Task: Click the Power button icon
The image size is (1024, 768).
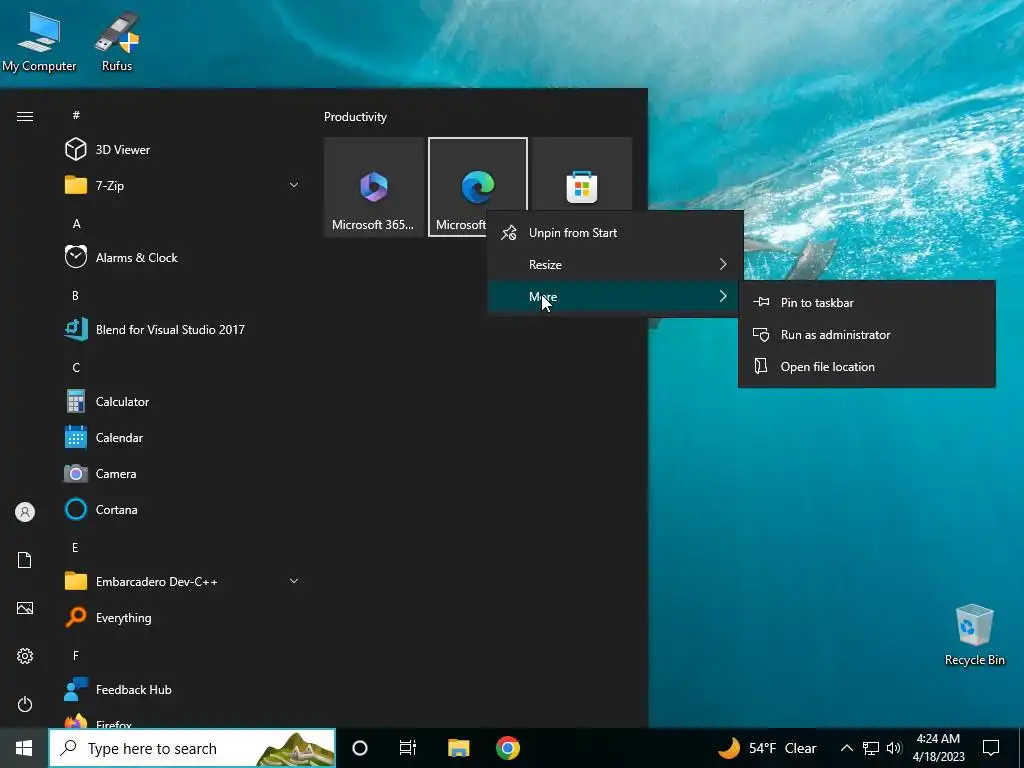Action: (25, 704)
